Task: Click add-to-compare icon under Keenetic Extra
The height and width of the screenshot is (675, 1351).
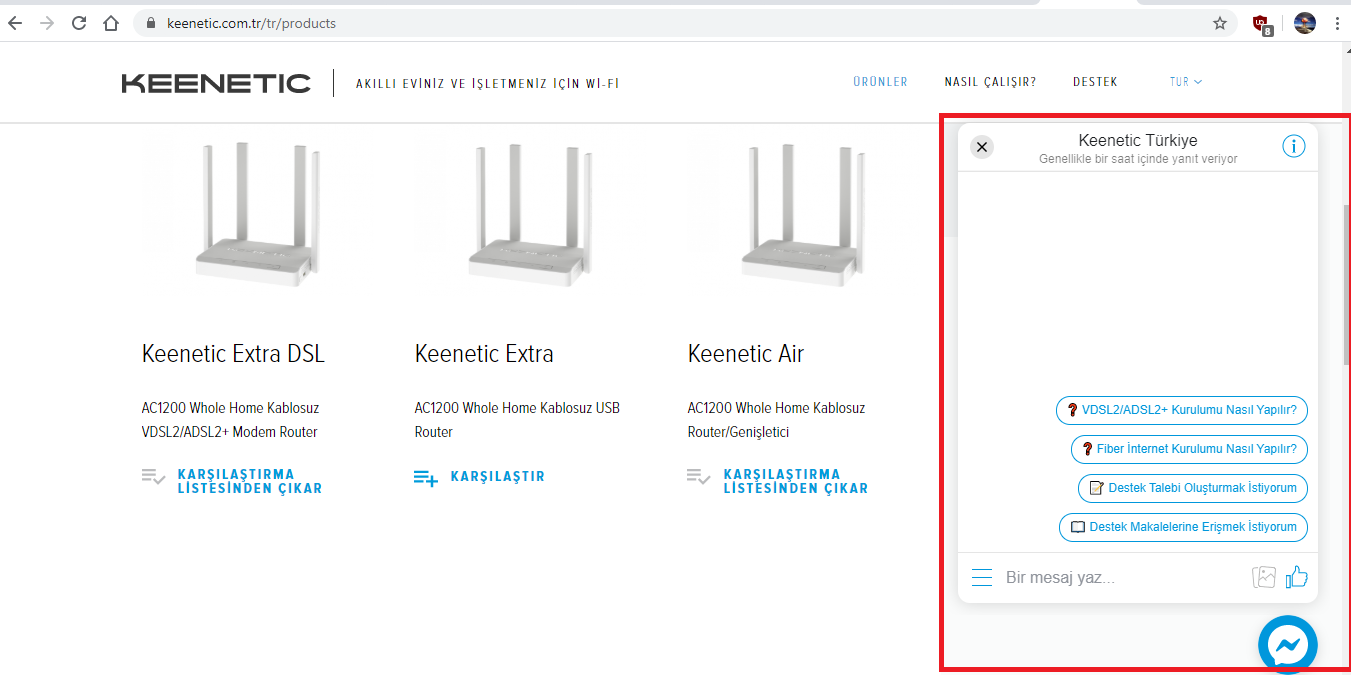Action: (x=426, y=478)
